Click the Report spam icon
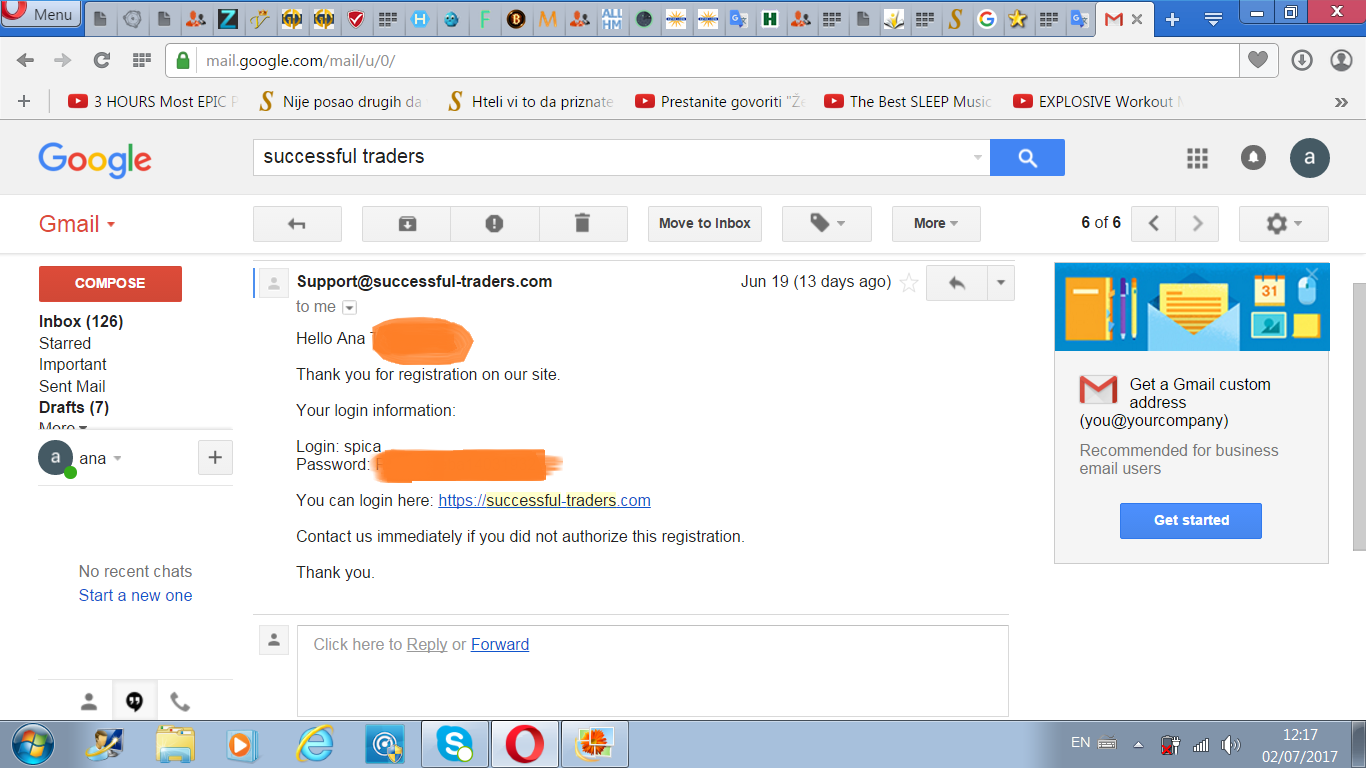Image resolution: width=1366 pixels, height=768 pixels. [494, 224]
